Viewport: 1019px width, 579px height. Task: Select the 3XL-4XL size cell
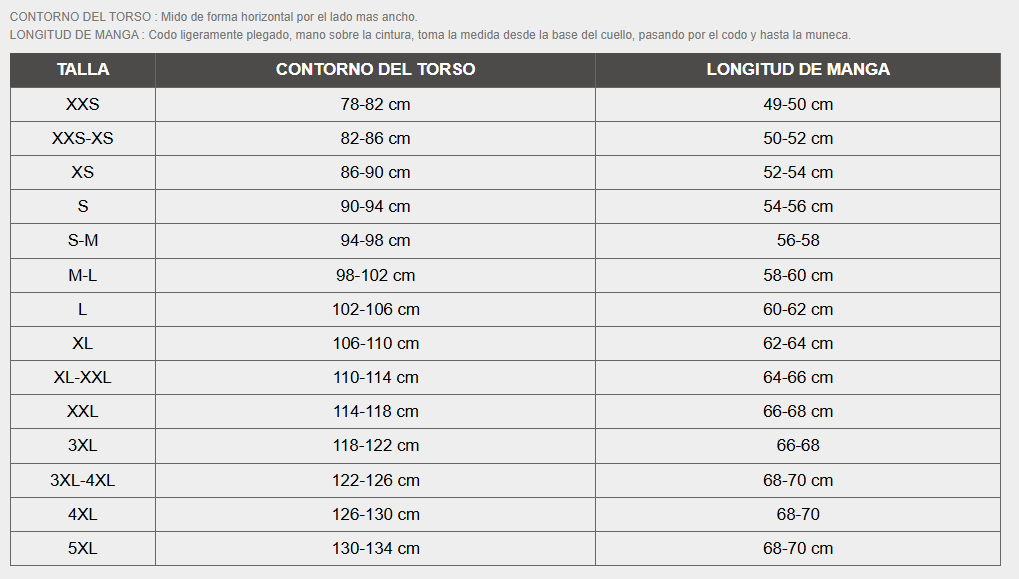[83, 480]
